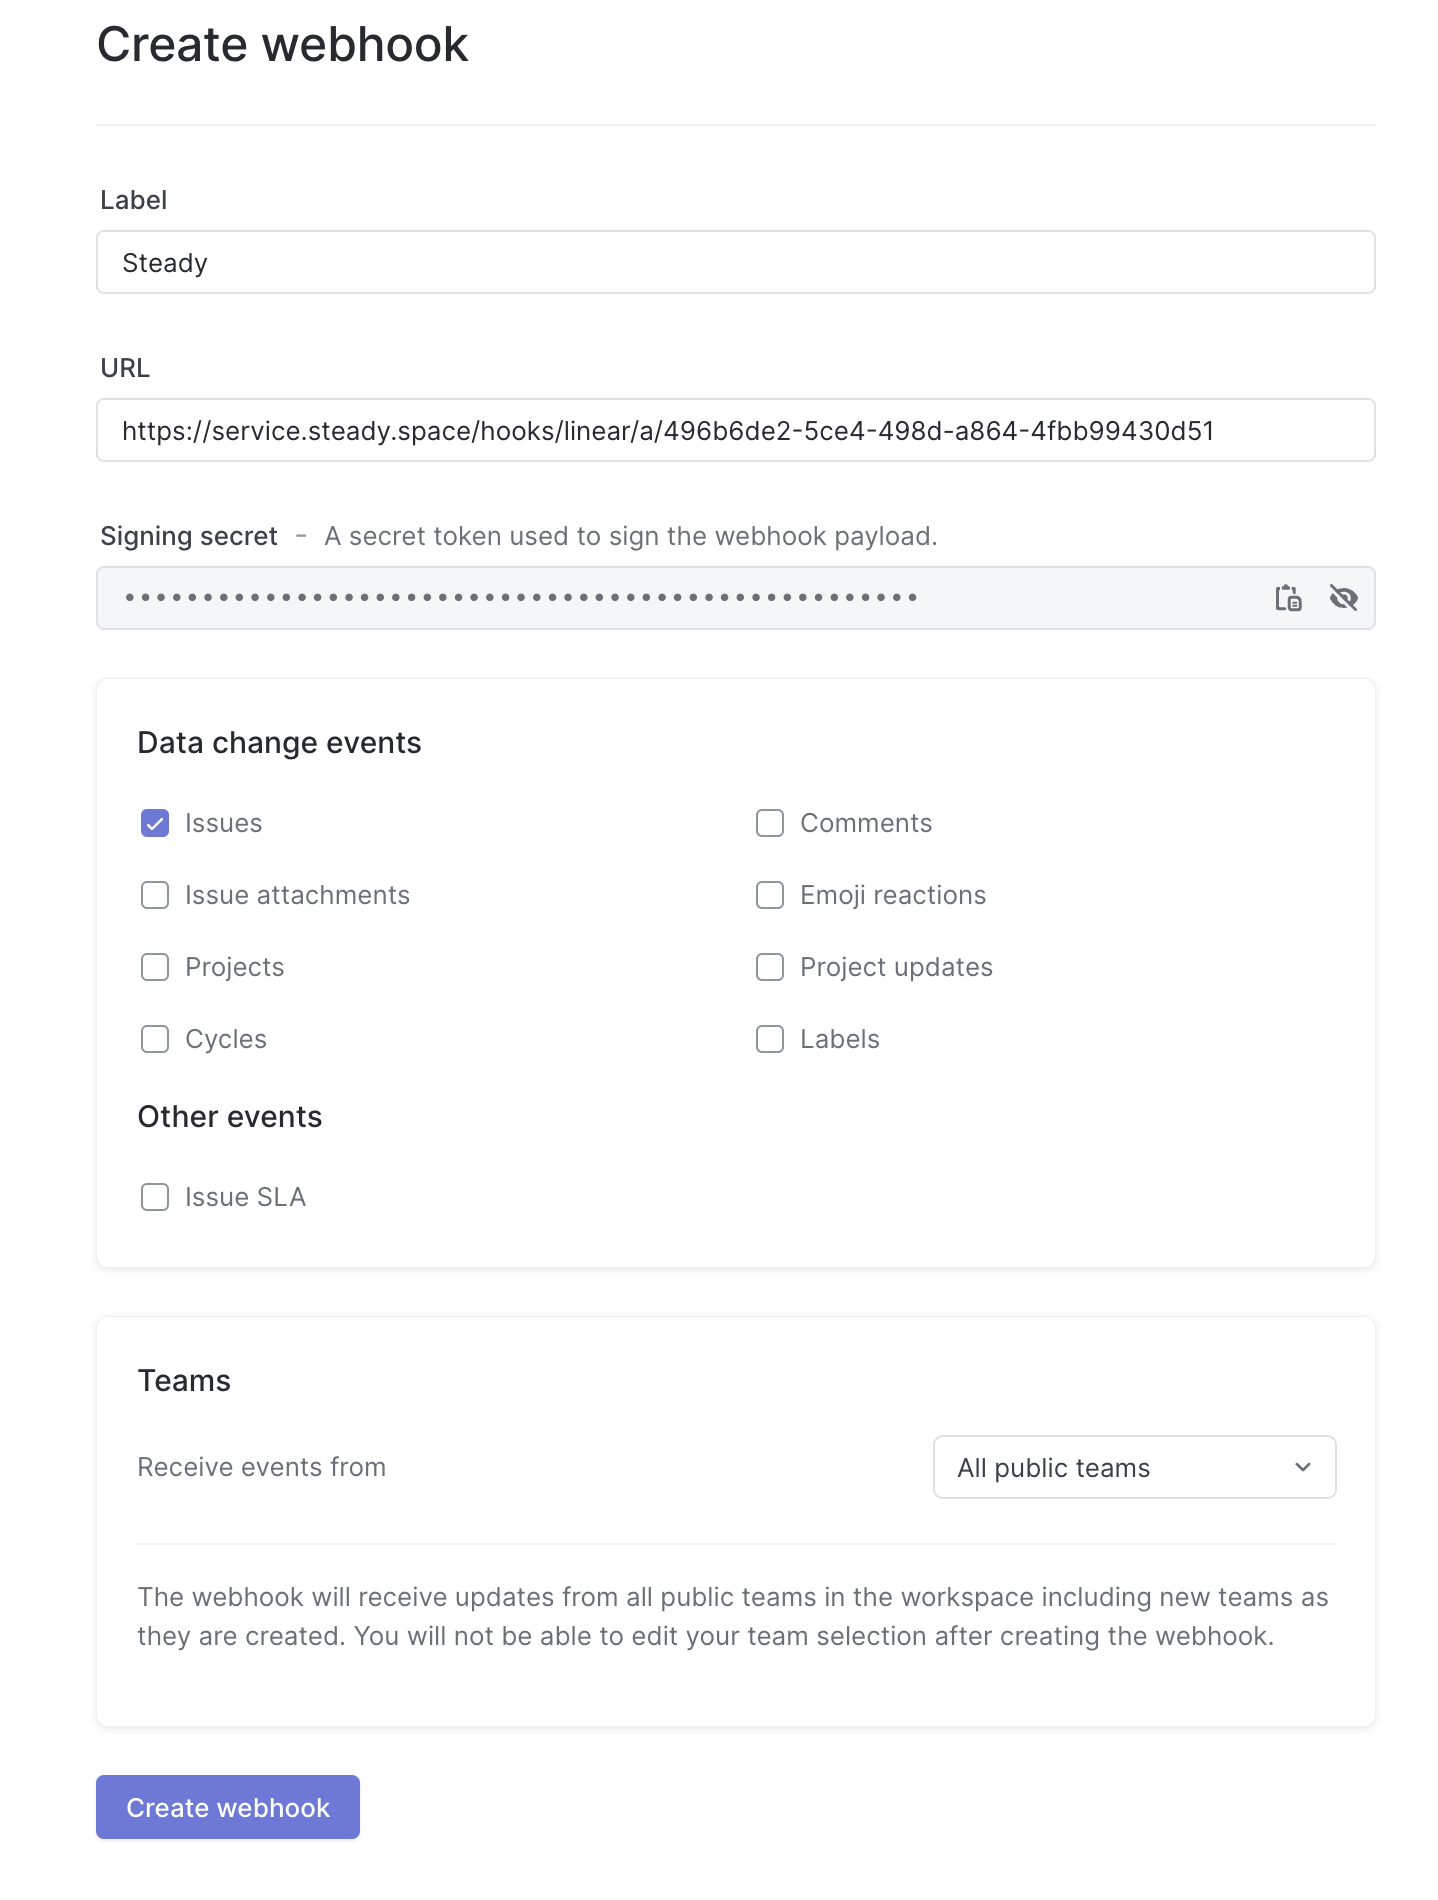Focus the Label field containing Steady

click(736, 262)
